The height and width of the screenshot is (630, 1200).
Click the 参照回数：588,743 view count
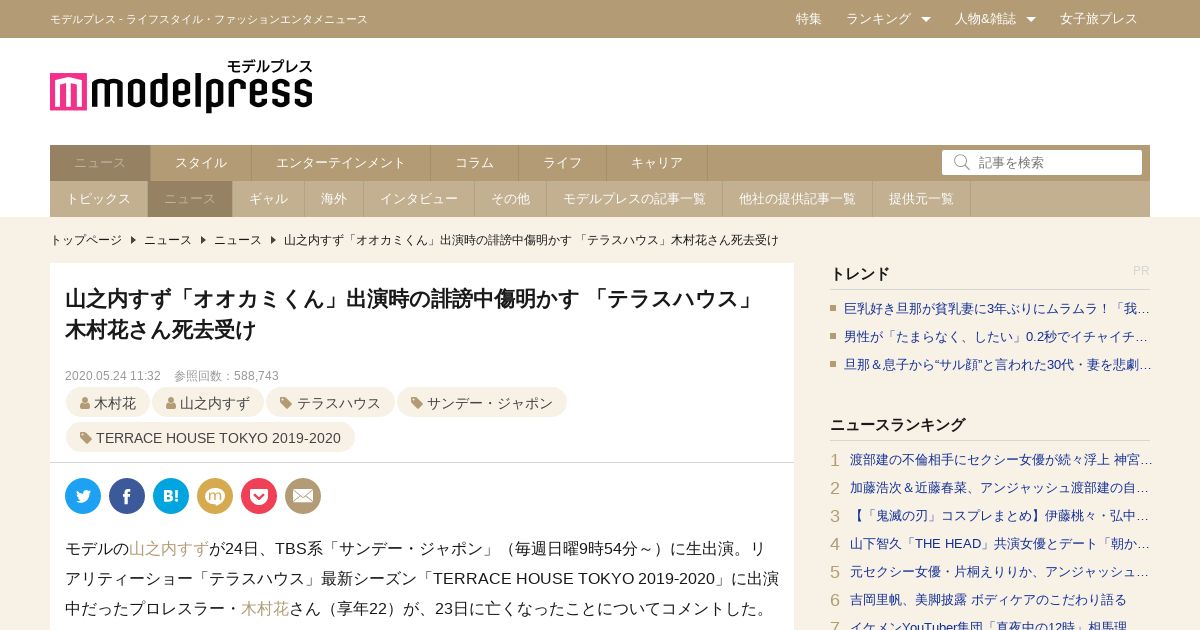226,376
